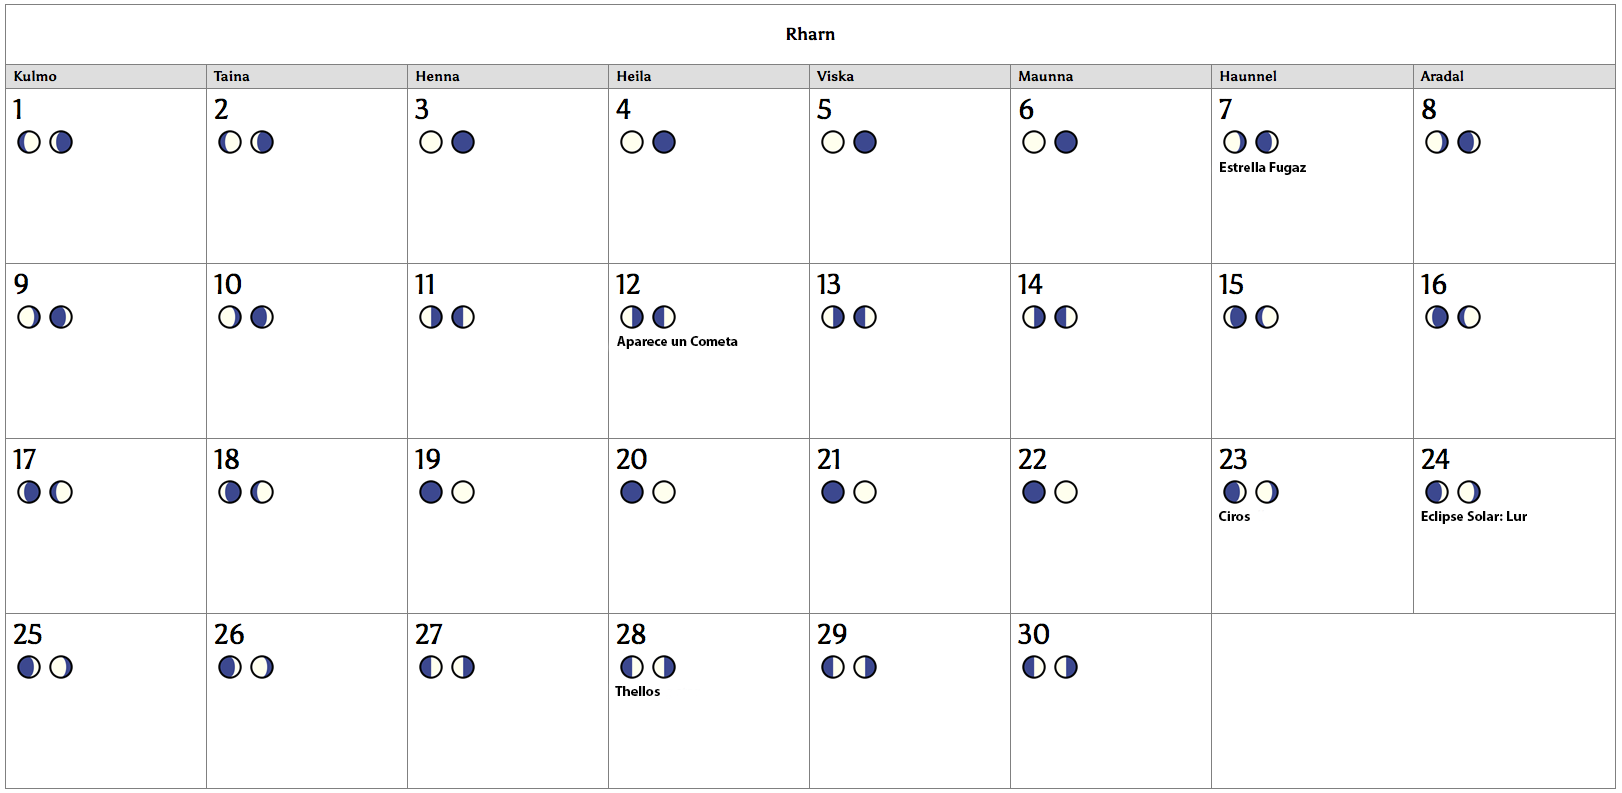This screenshot has width=1622, height=793.
Task: Click the first moon icon on day 27
Action: (431, 667)
